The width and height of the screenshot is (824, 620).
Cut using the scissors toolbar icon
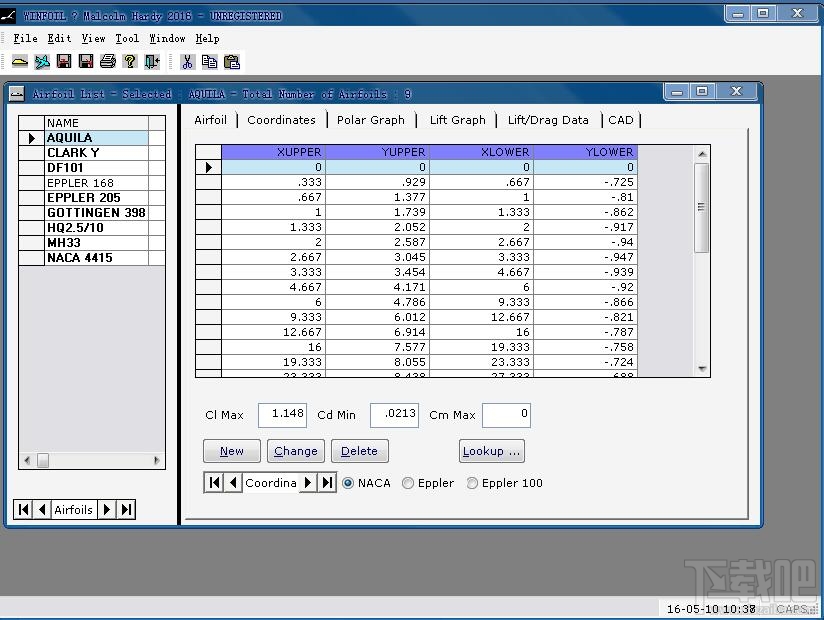click(188, 61)
